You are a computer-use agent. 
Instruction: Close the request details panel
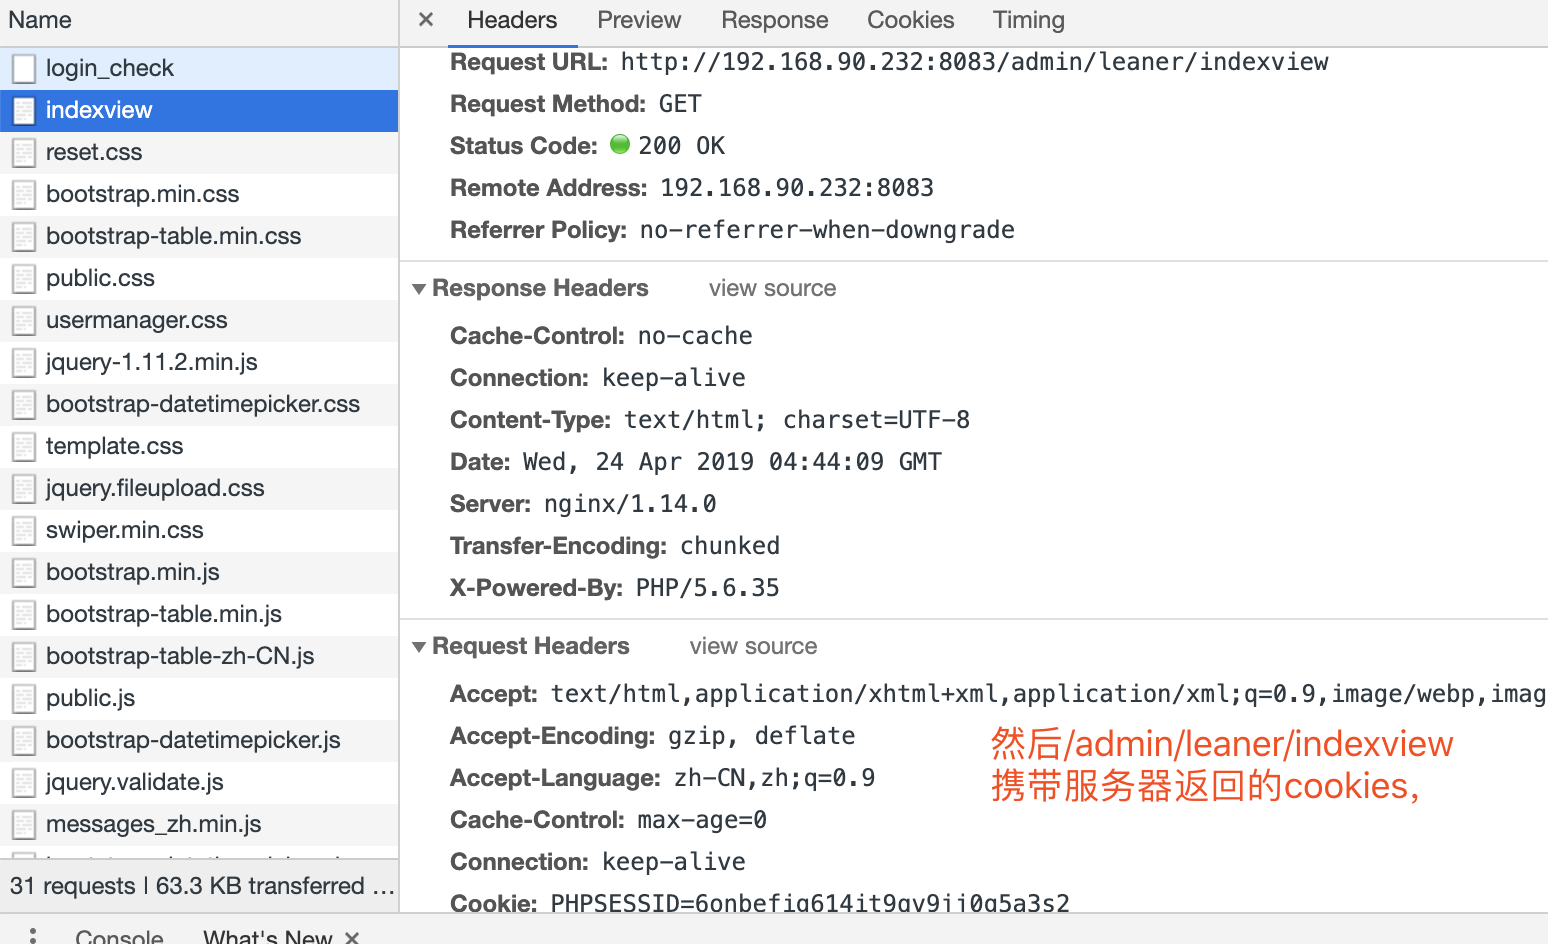click(x=426, y=20)
